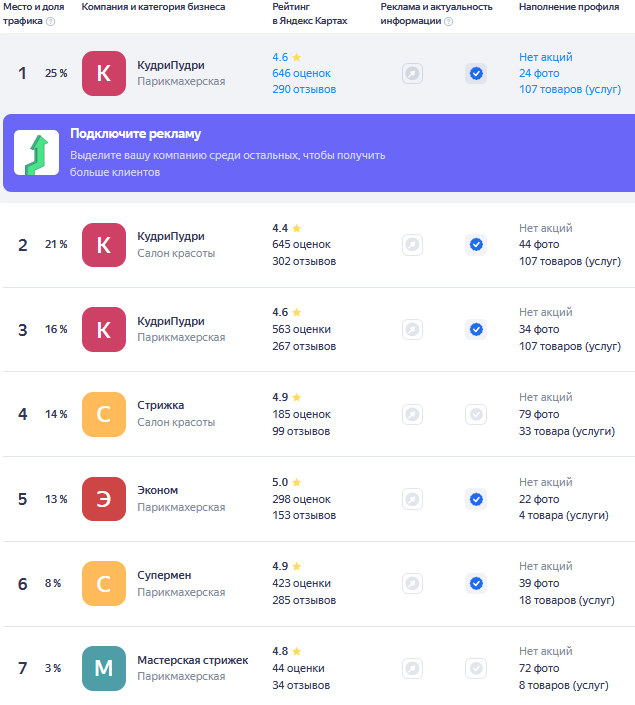Click the '18 товаров (услуг)' text
The height and width of the screenshot is (705, 635).
click(567, 600)
